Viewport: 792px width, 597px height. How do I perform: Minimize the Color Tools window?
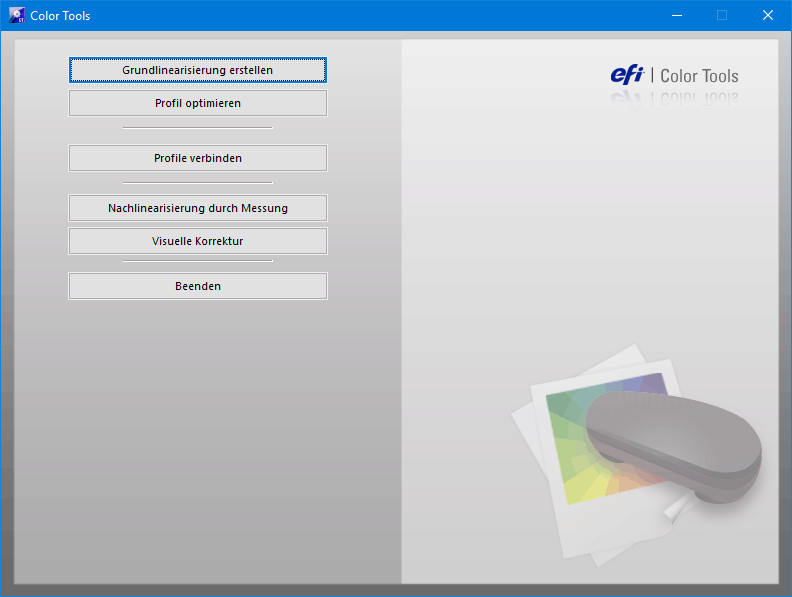[677, 15]
